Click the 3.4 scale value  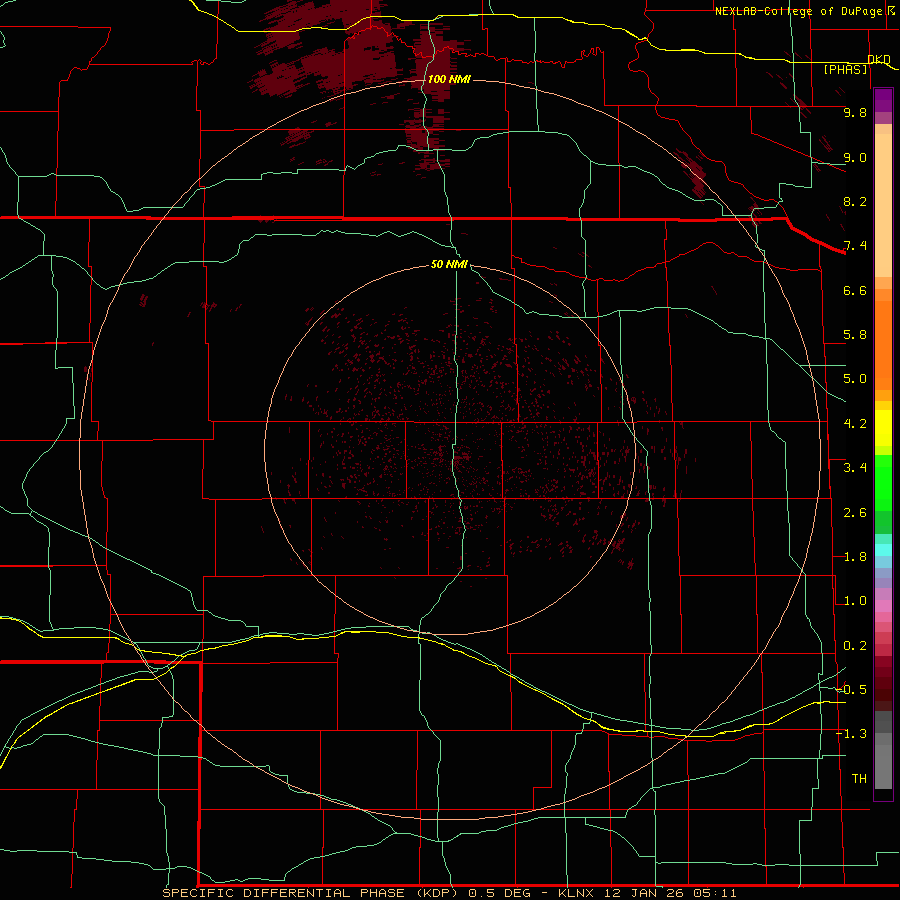(x=855, y=468)
